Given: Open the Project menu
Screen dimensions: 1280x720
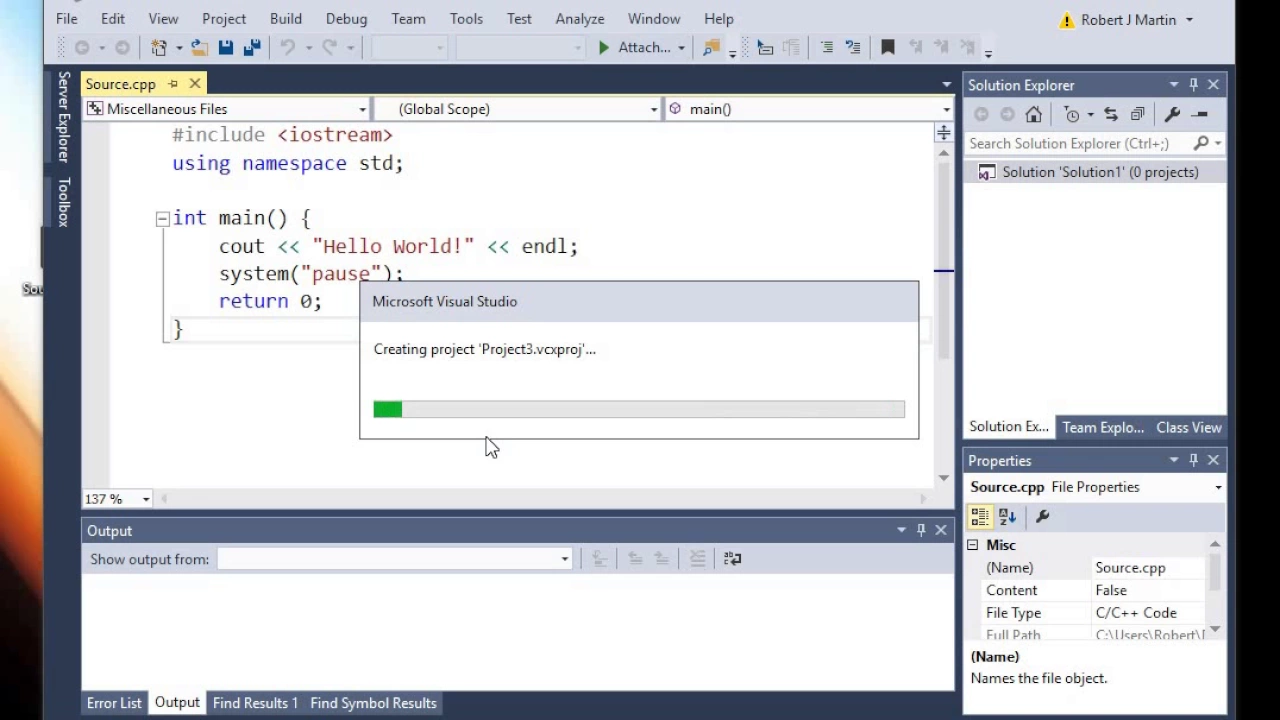Looking at the screenshot, I should click(224, 18).
